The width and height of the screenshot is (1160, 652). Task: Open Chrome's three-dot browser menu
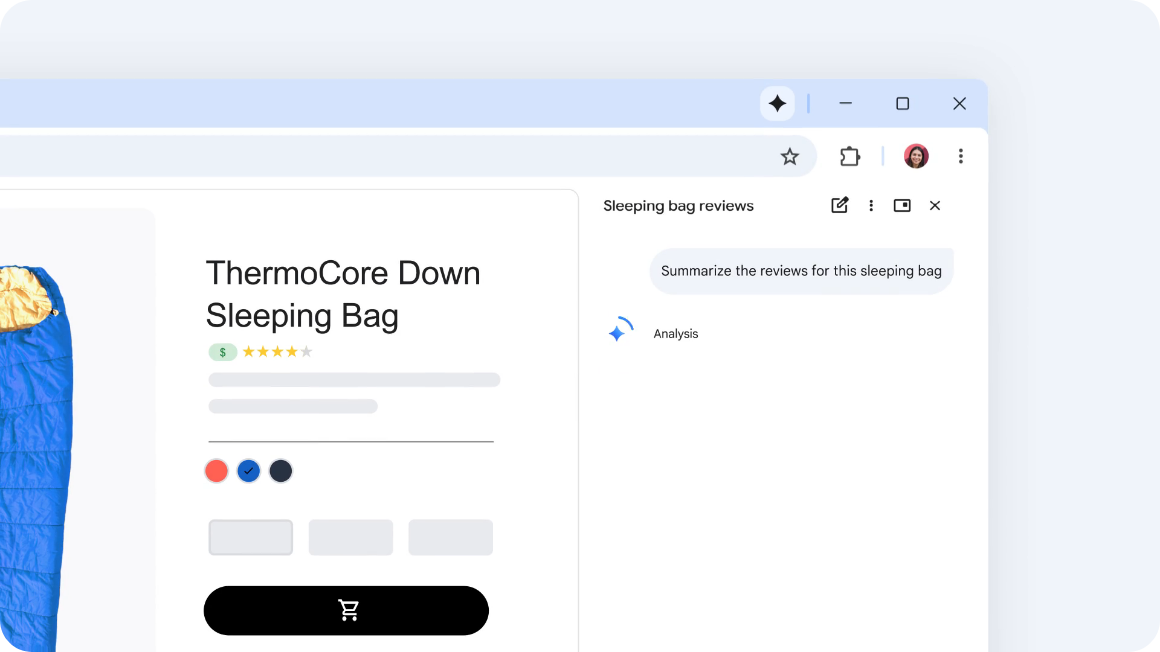[960, 156]
